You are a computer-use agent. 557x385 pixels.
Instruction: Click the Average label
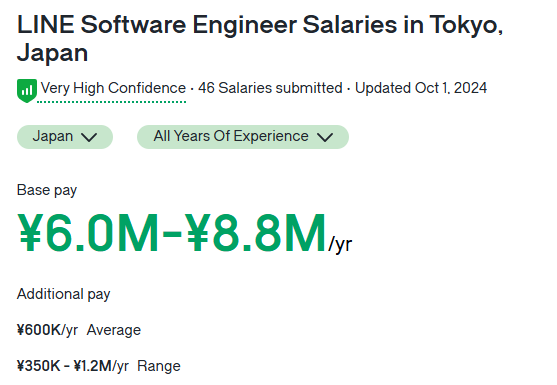(x=114, y=330)
